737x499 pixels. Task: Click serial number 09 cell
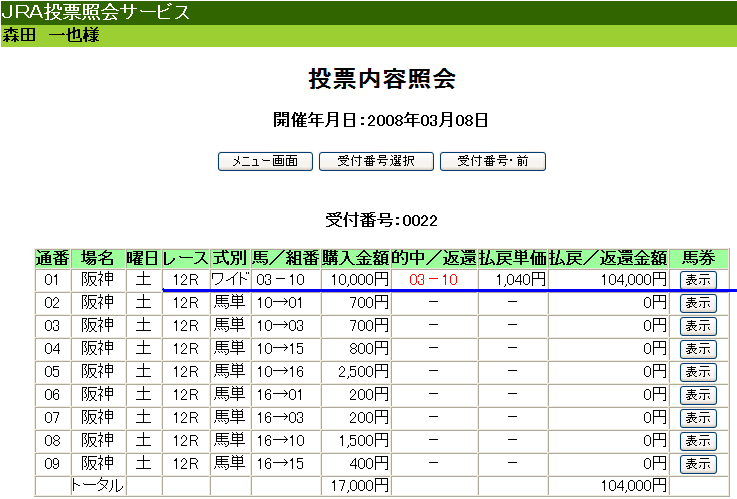click(52, 464)
